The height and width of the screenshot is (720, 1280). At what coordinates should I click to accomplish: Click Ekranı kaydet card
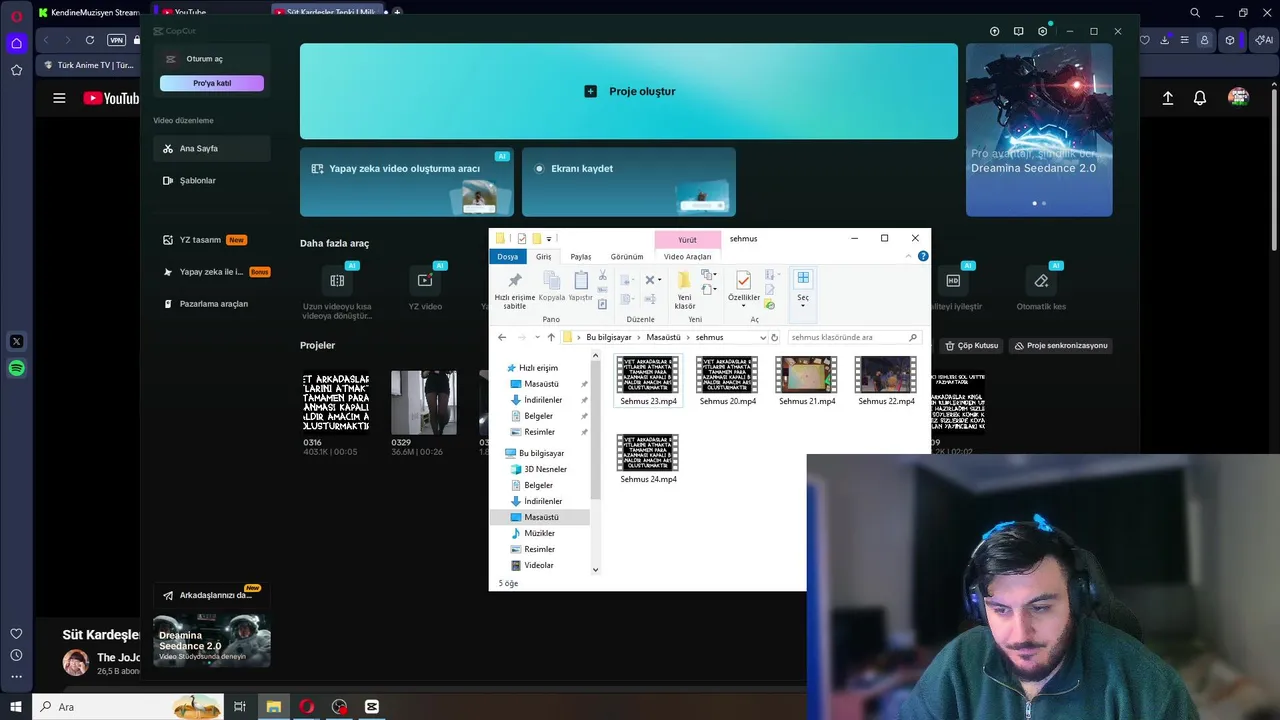tap(629, 182)
